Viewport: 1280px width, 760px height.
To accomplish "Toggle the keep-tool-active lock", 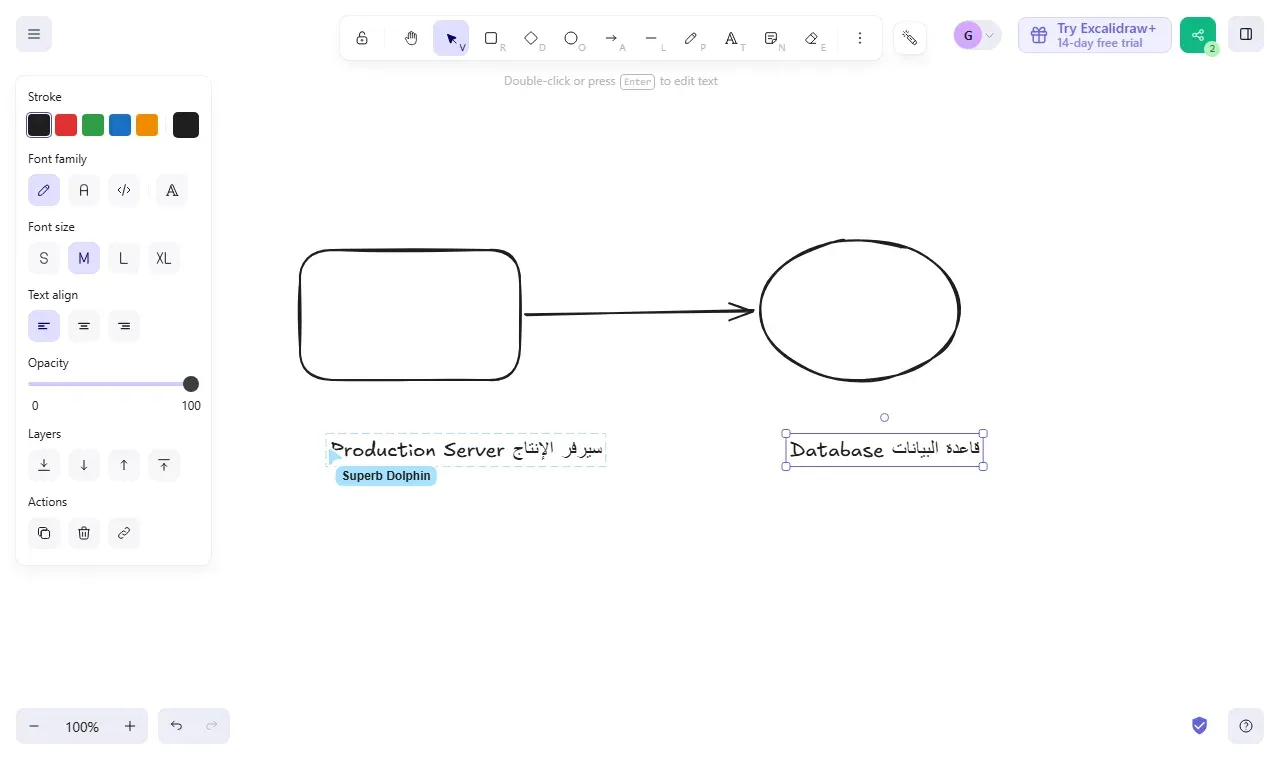I will (x=362, y=38).
